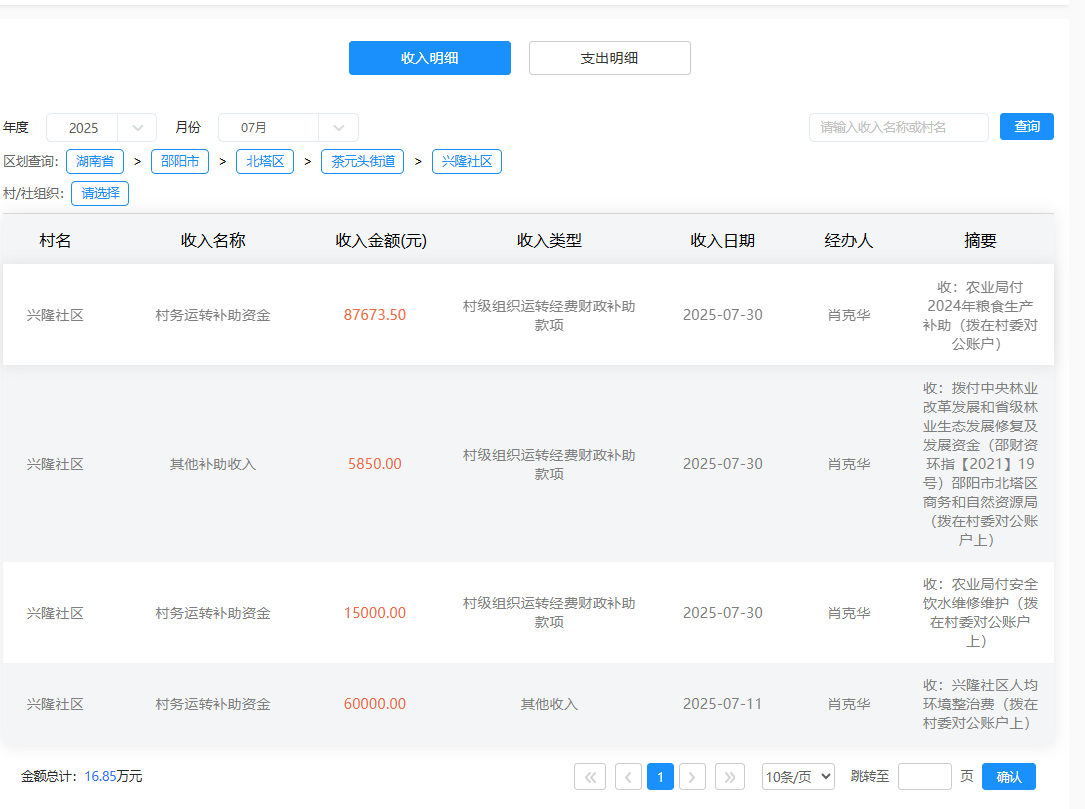Screen dimensions: 1085x809
Task: Select 湖南省 region tag
Action: 95,161
